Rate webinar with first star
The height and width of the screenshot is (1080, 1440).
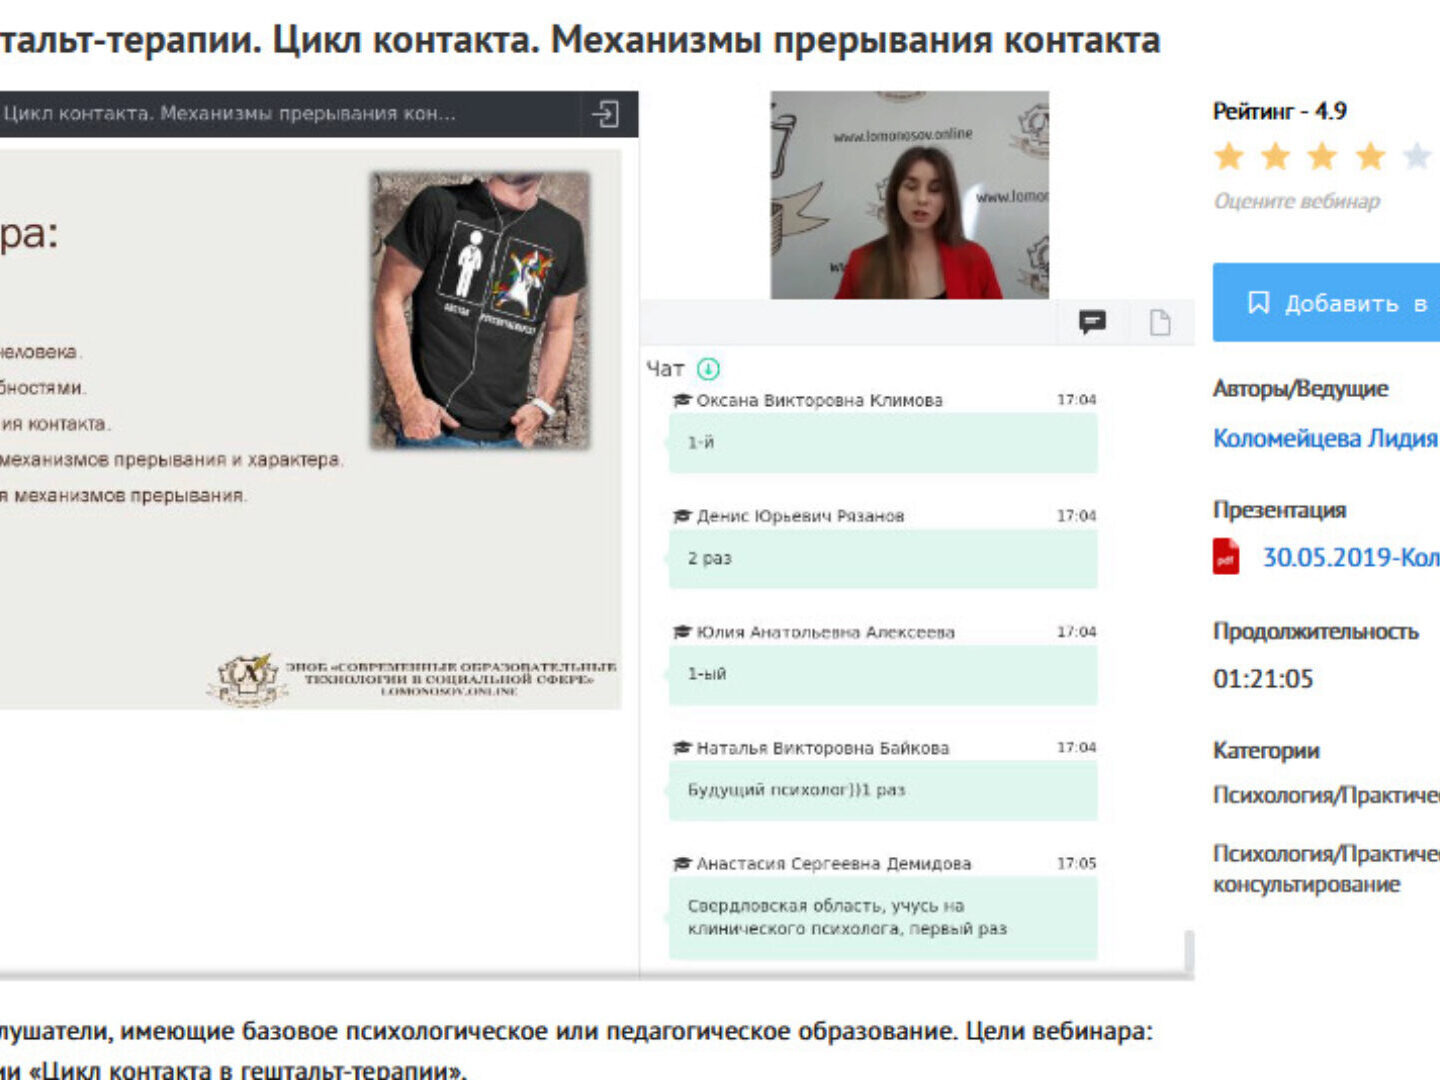[x=1229, y=157]
